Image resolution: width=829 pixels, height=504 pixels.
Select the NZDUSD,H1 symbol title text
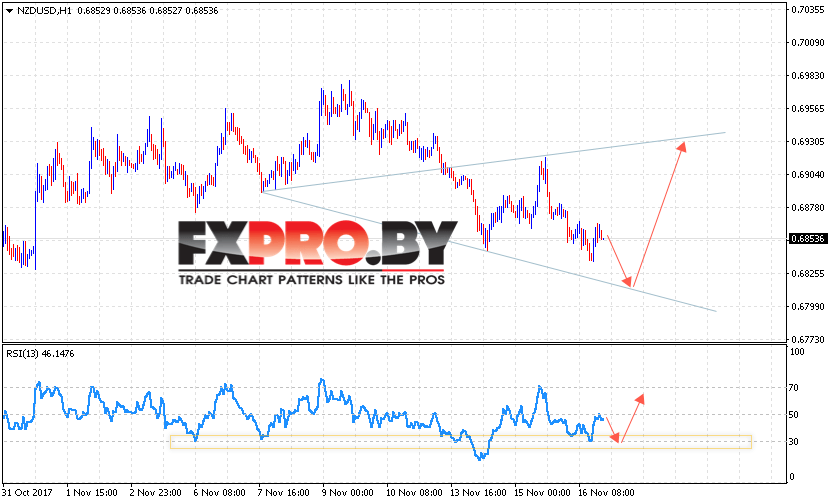pyautogui.click(x=44, y=11)
